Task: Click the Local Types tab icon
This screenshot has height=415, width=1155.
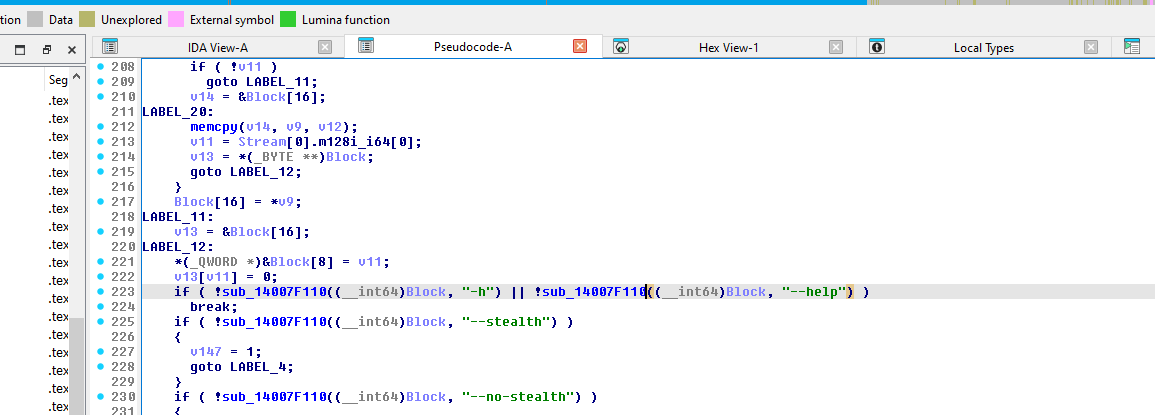Action: (877, 47)
